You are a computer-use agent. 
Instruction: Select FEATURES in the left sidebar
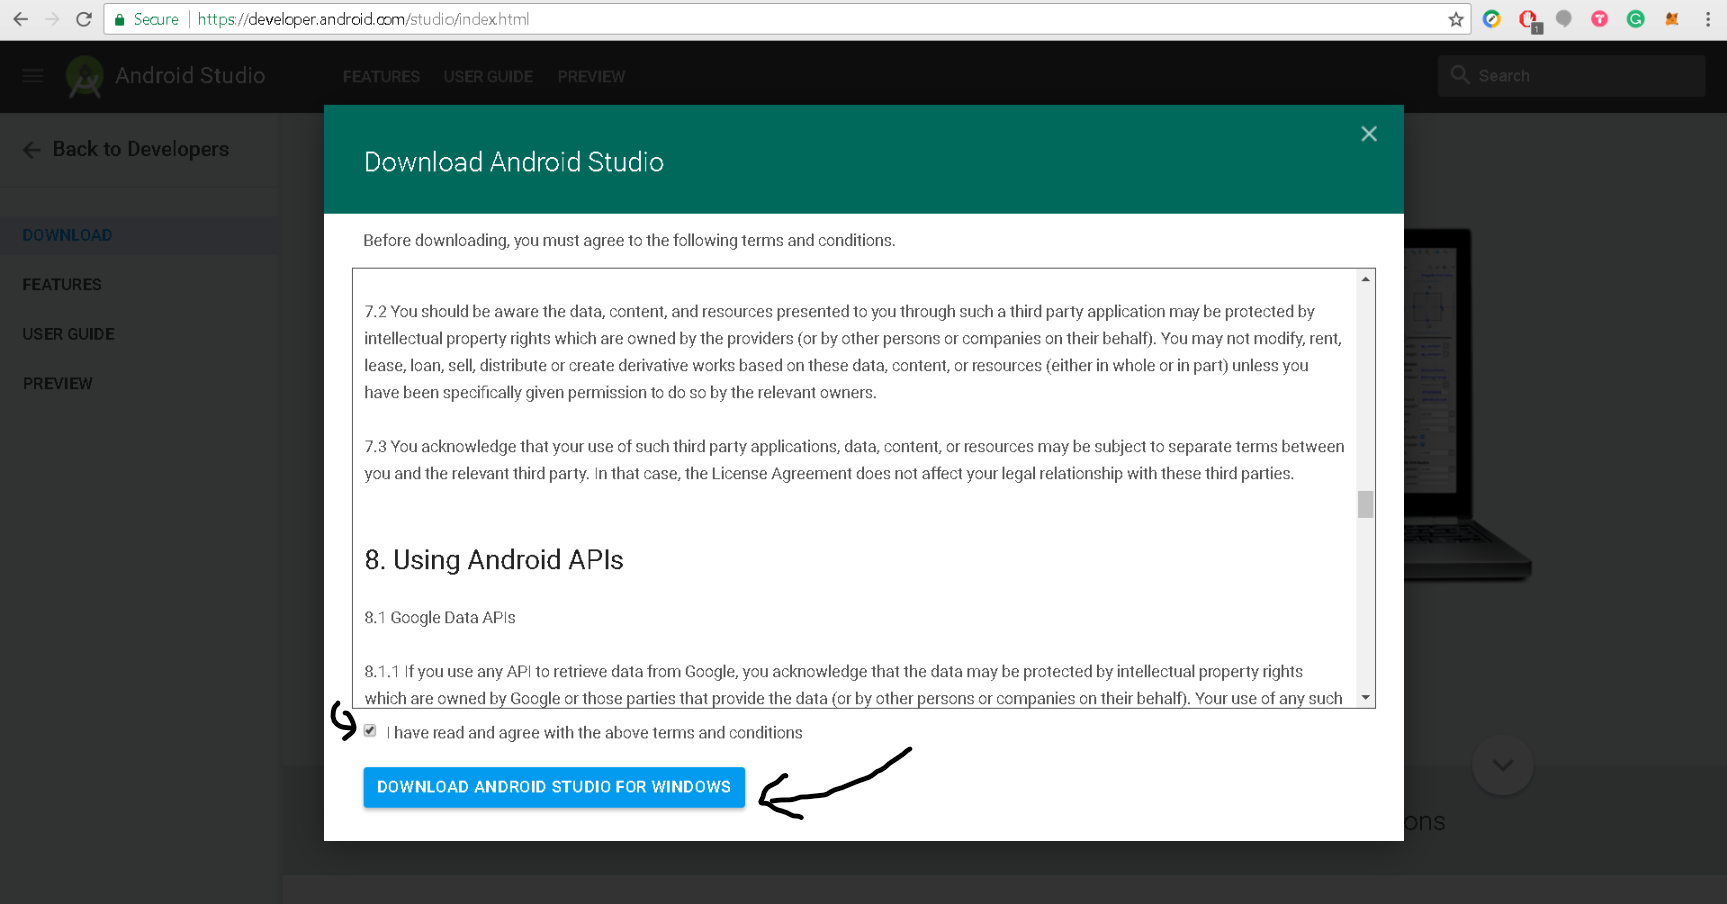[x=62, y=285]
